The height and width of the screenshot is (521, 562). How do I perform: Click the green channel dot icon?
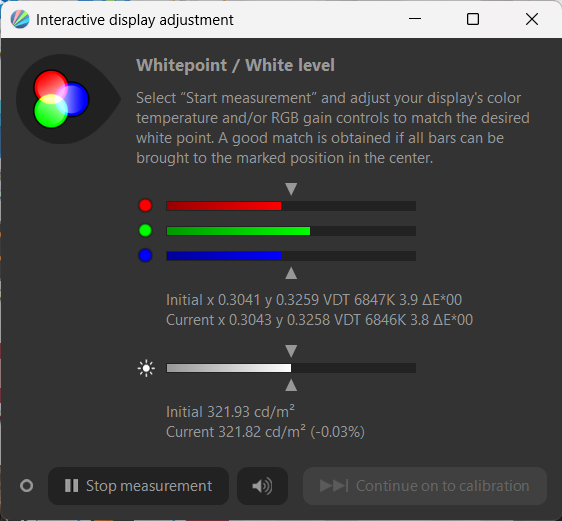(x=145, y=230)
